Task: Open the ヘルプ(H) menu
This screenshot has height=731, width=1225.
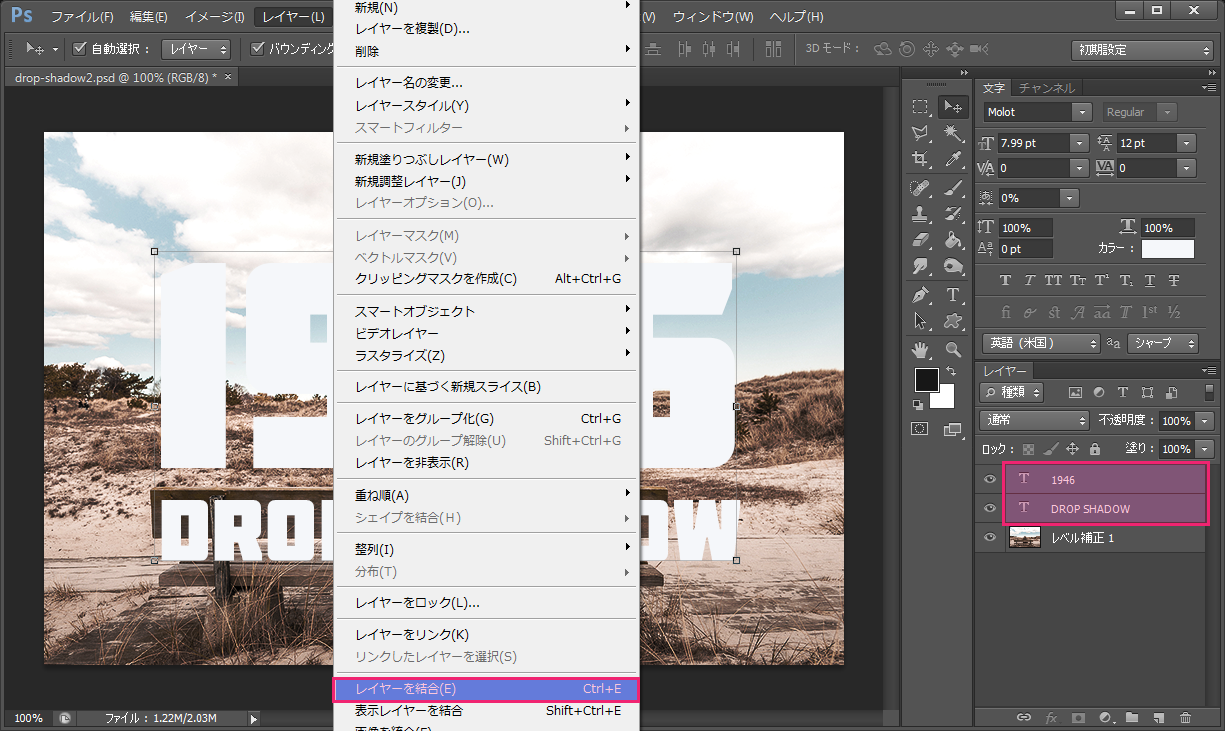Action: (x=796, y=17)
